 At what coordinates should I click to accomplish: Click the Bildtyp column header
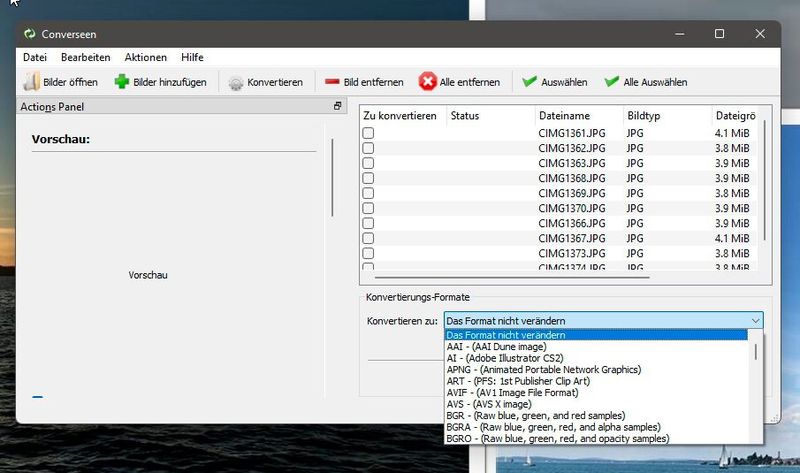[667, 116]
